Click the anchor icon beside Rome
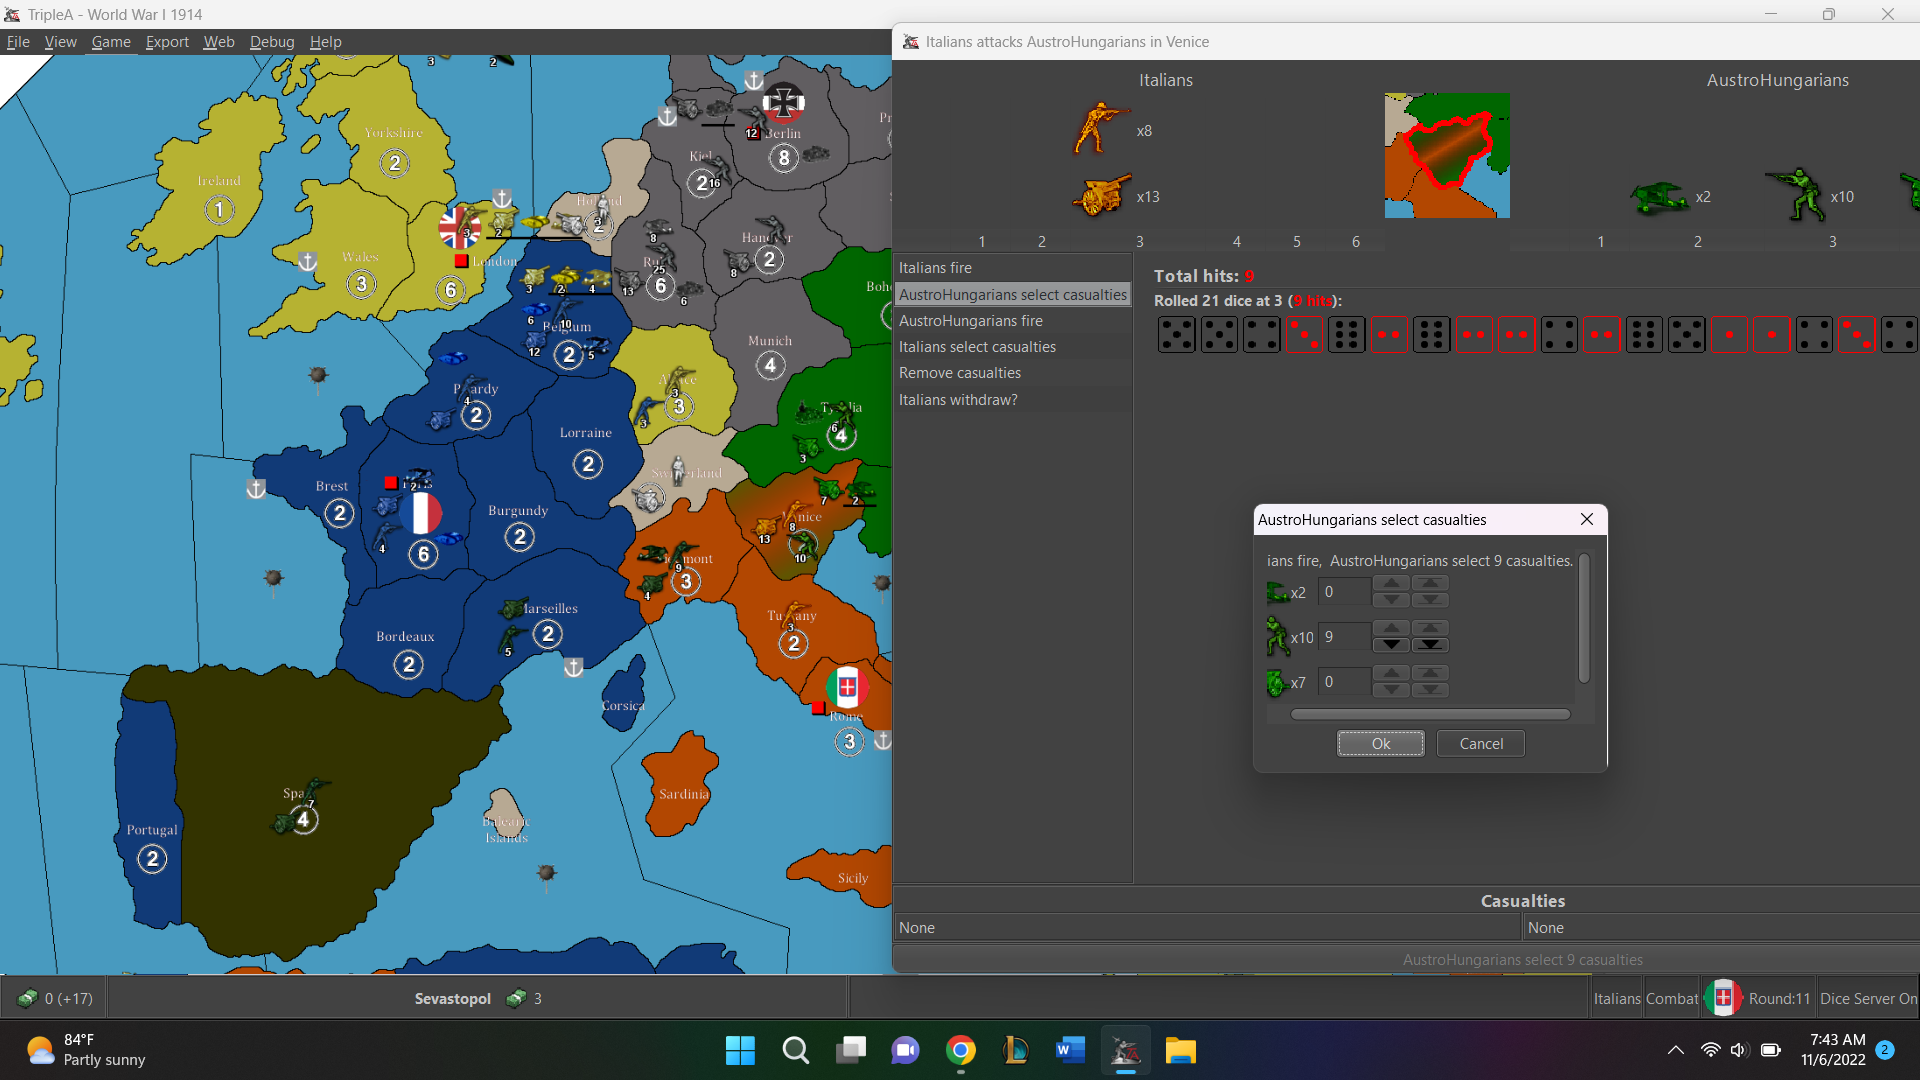 tap(883, 740)
